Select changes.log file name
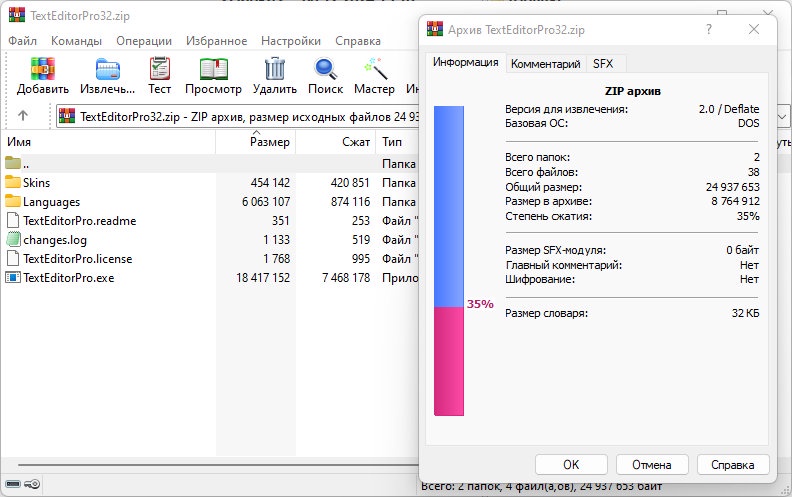792x497 pixels. point(55,240)
